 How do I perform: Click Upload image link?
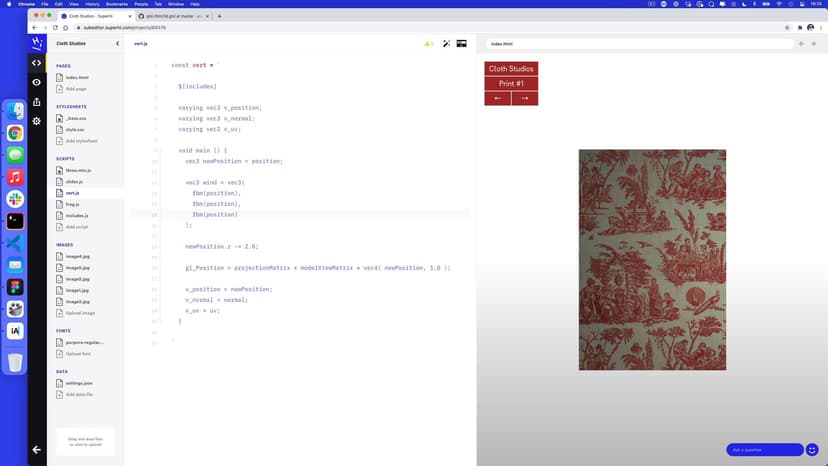80,313
